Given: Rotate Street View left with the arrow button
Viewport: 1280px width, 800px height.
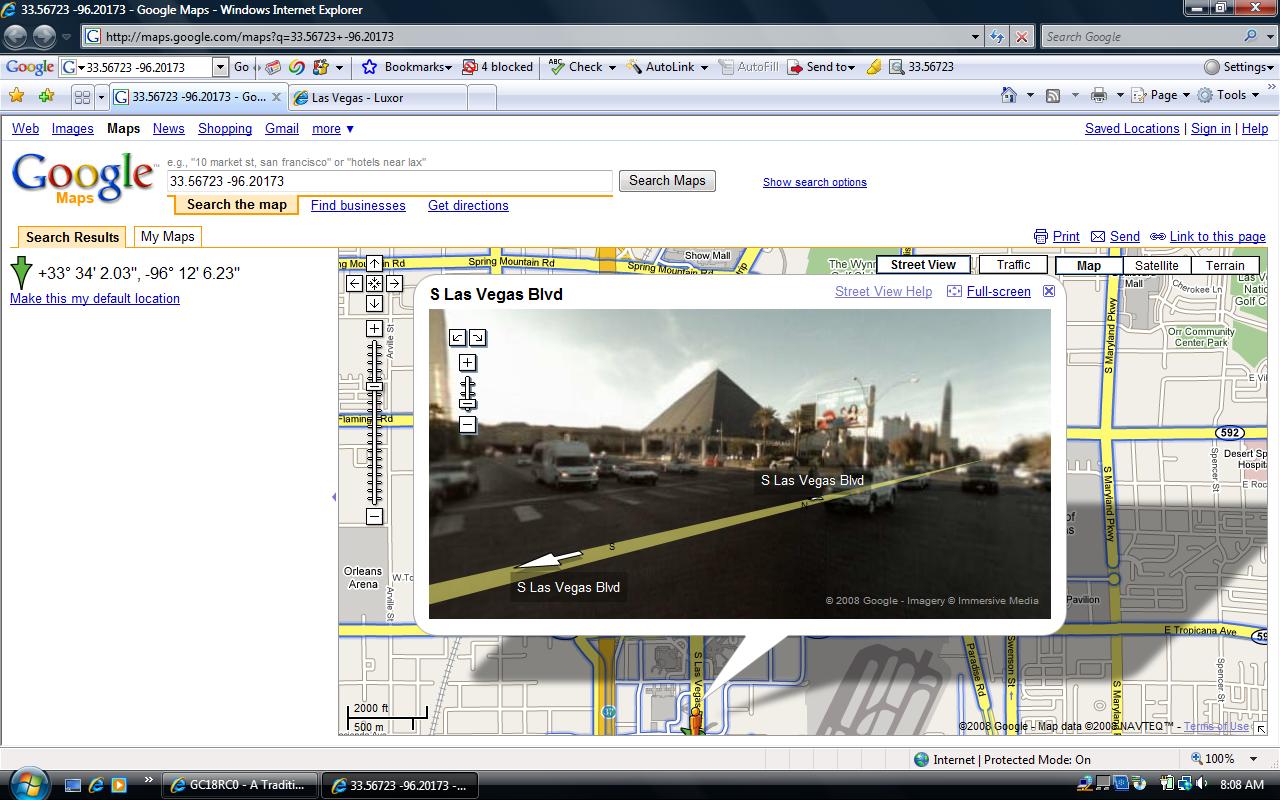Looking at the screenshot, I should [457, 338].
